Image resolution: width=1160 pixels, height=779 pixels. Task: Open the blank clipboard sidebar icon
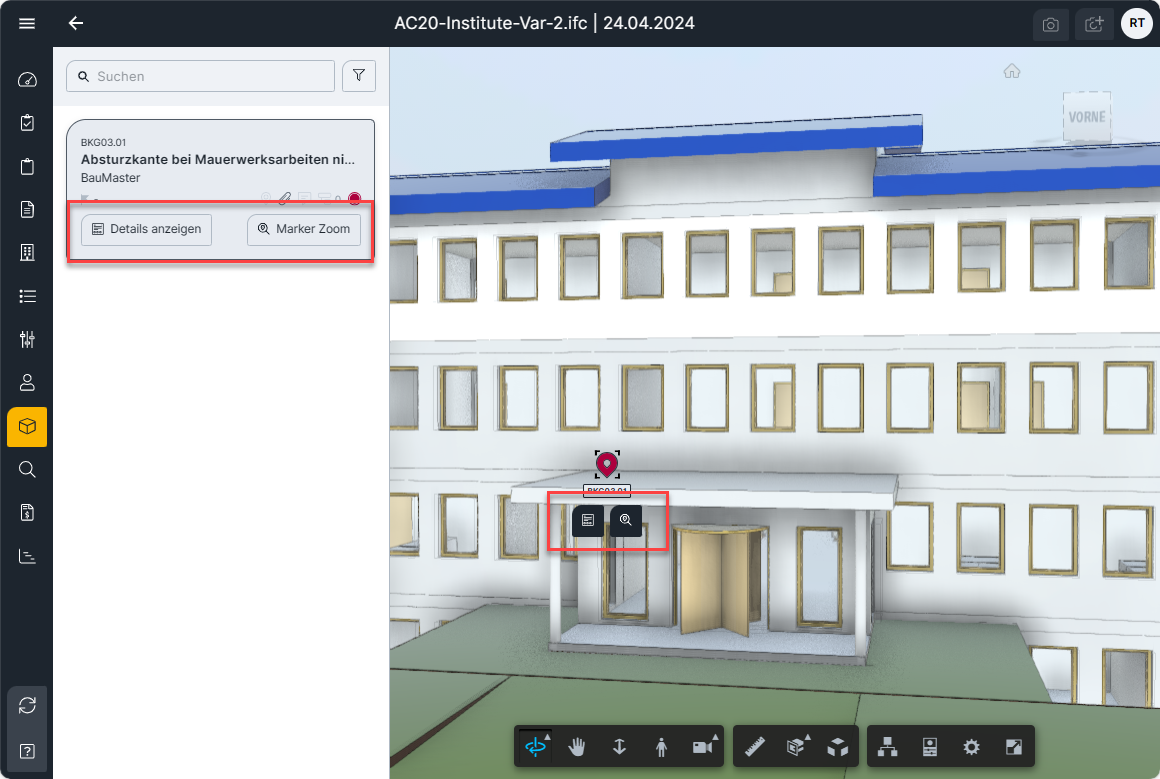pyautogui.click(x=27, y=166)
